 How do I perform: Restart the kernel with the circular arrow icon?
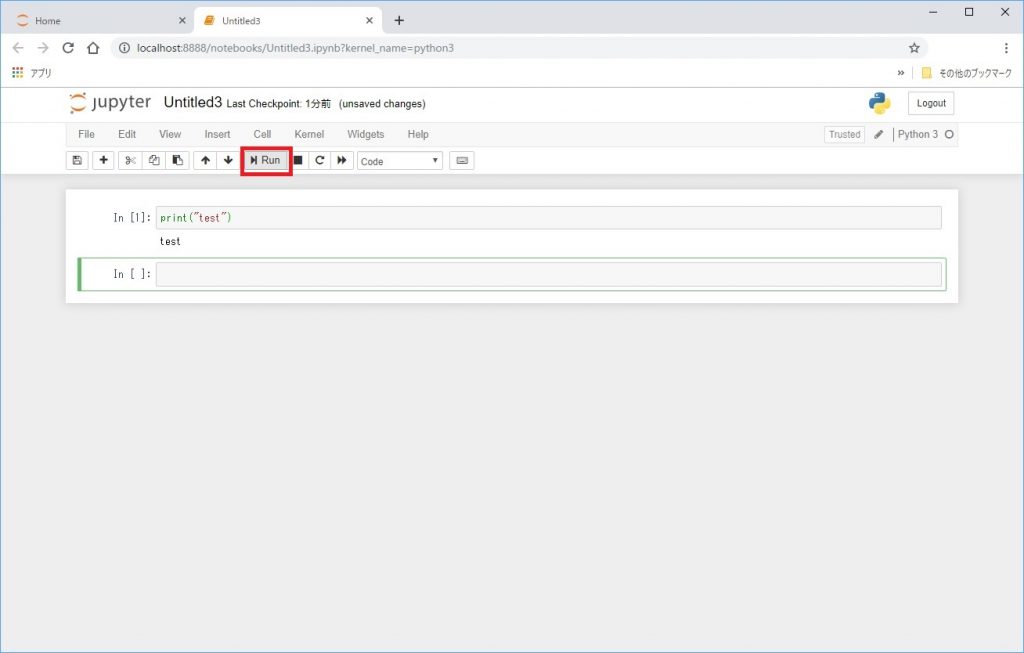[319, 161]
